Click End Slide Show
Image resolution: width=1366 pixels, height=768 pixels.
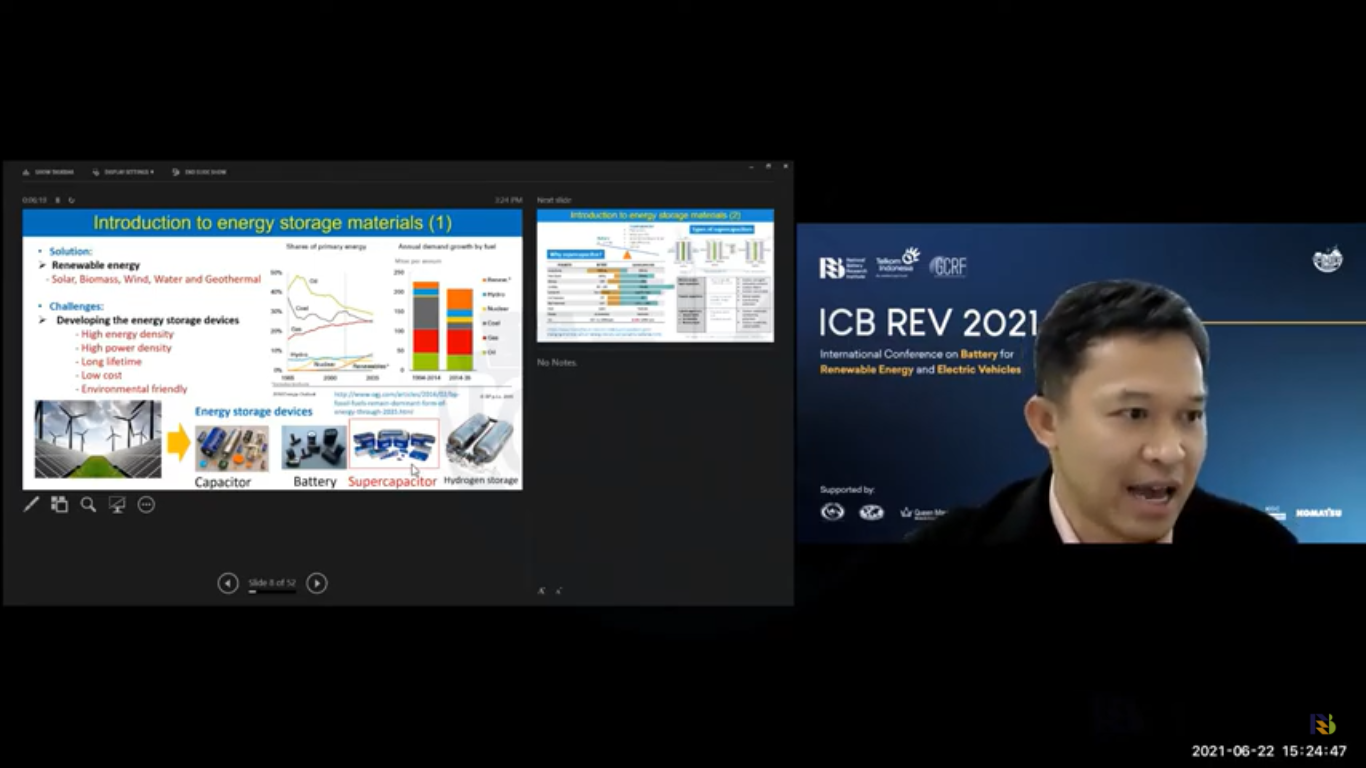coord(199,172)
